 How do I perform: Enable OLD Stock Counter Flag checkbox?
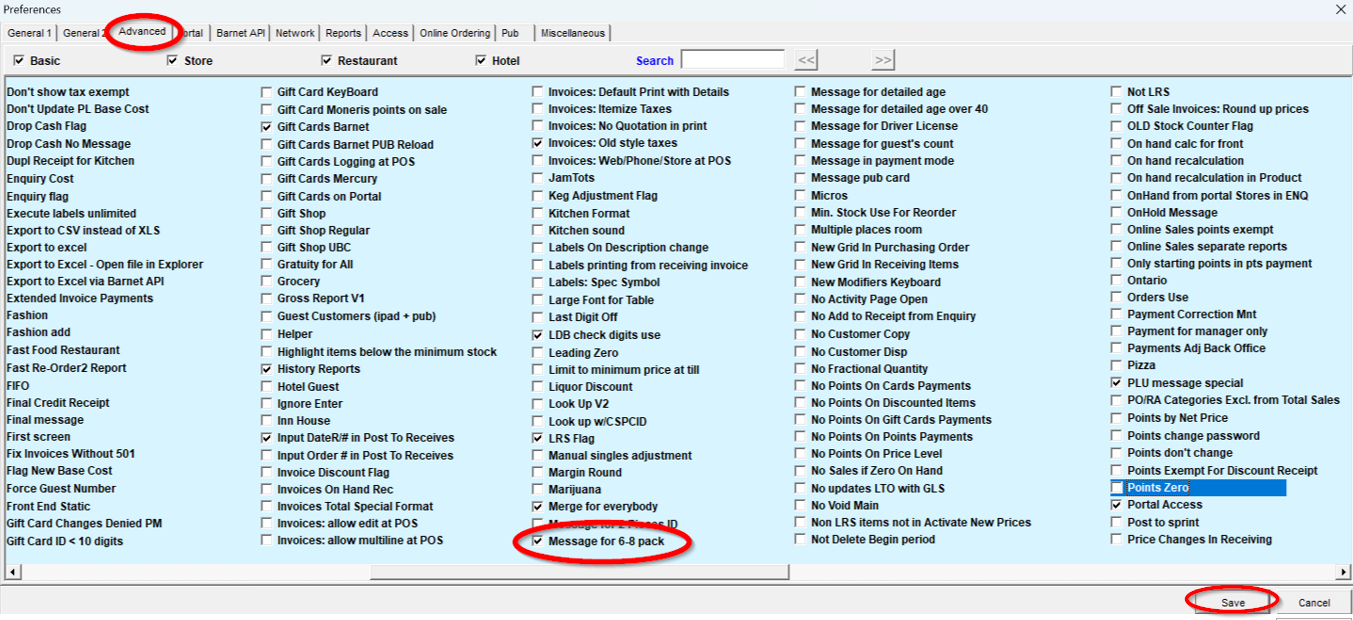pos(1117,127)
